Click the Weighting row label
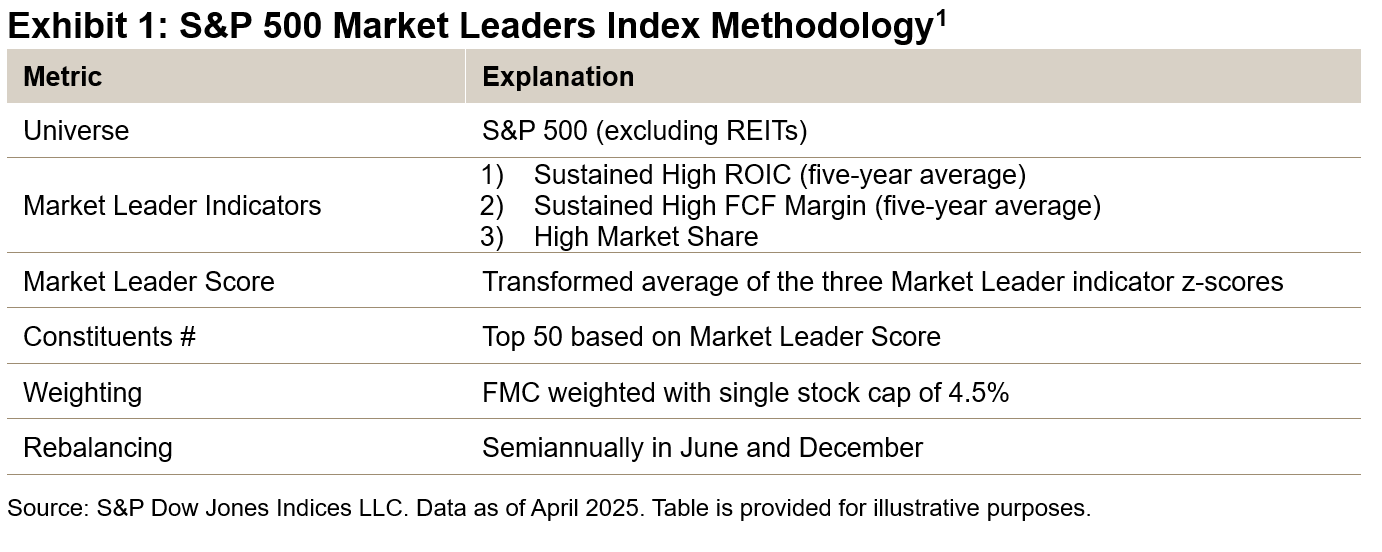Viewport: 1382px width, 552px height. 82,393
